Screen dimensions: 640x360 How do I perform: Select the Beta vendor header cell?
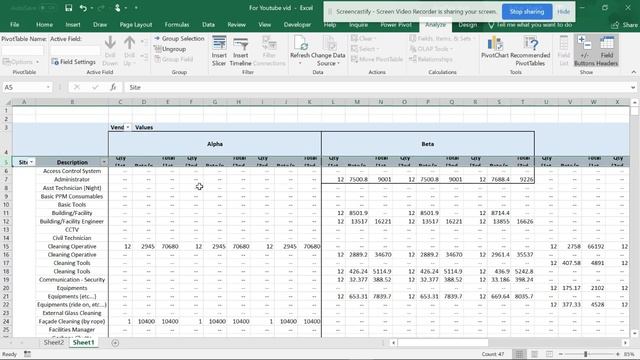click(428, 144)
